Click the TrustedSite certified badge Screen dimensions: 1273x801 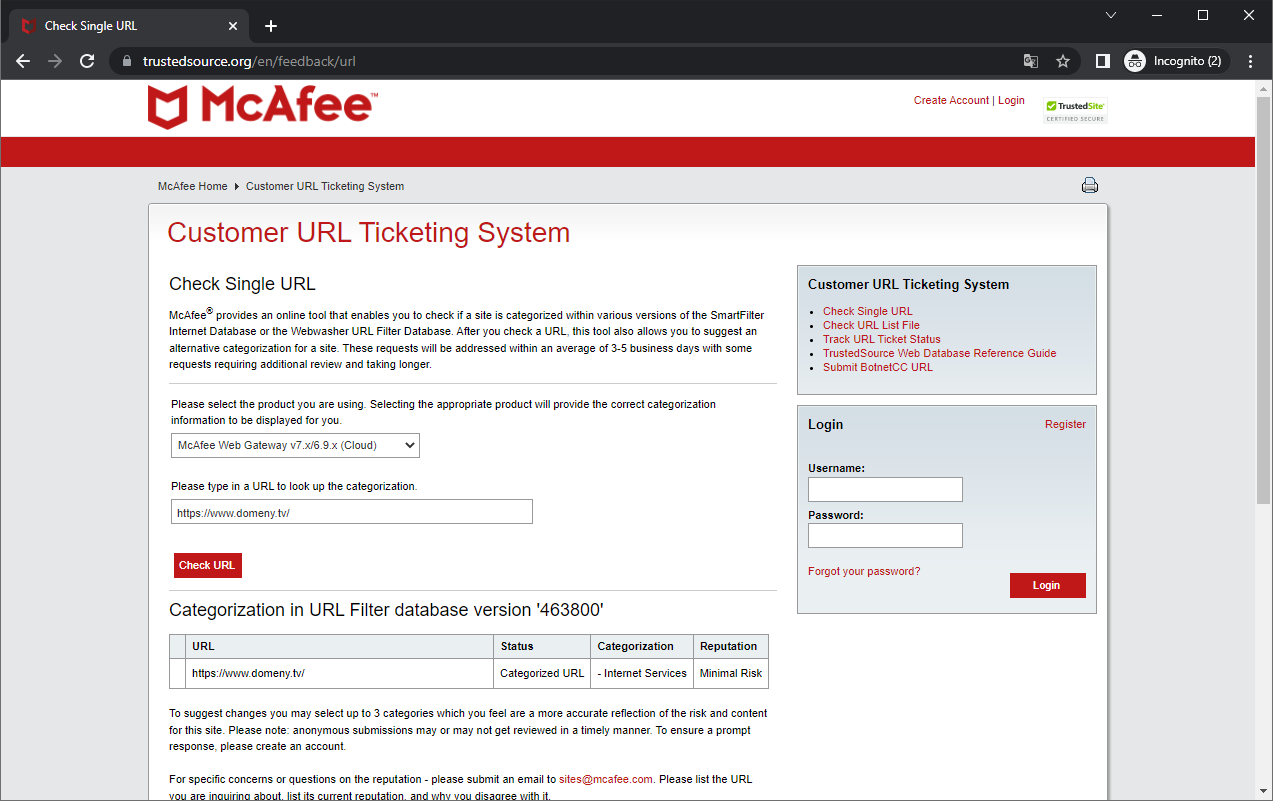(1075, 110)
